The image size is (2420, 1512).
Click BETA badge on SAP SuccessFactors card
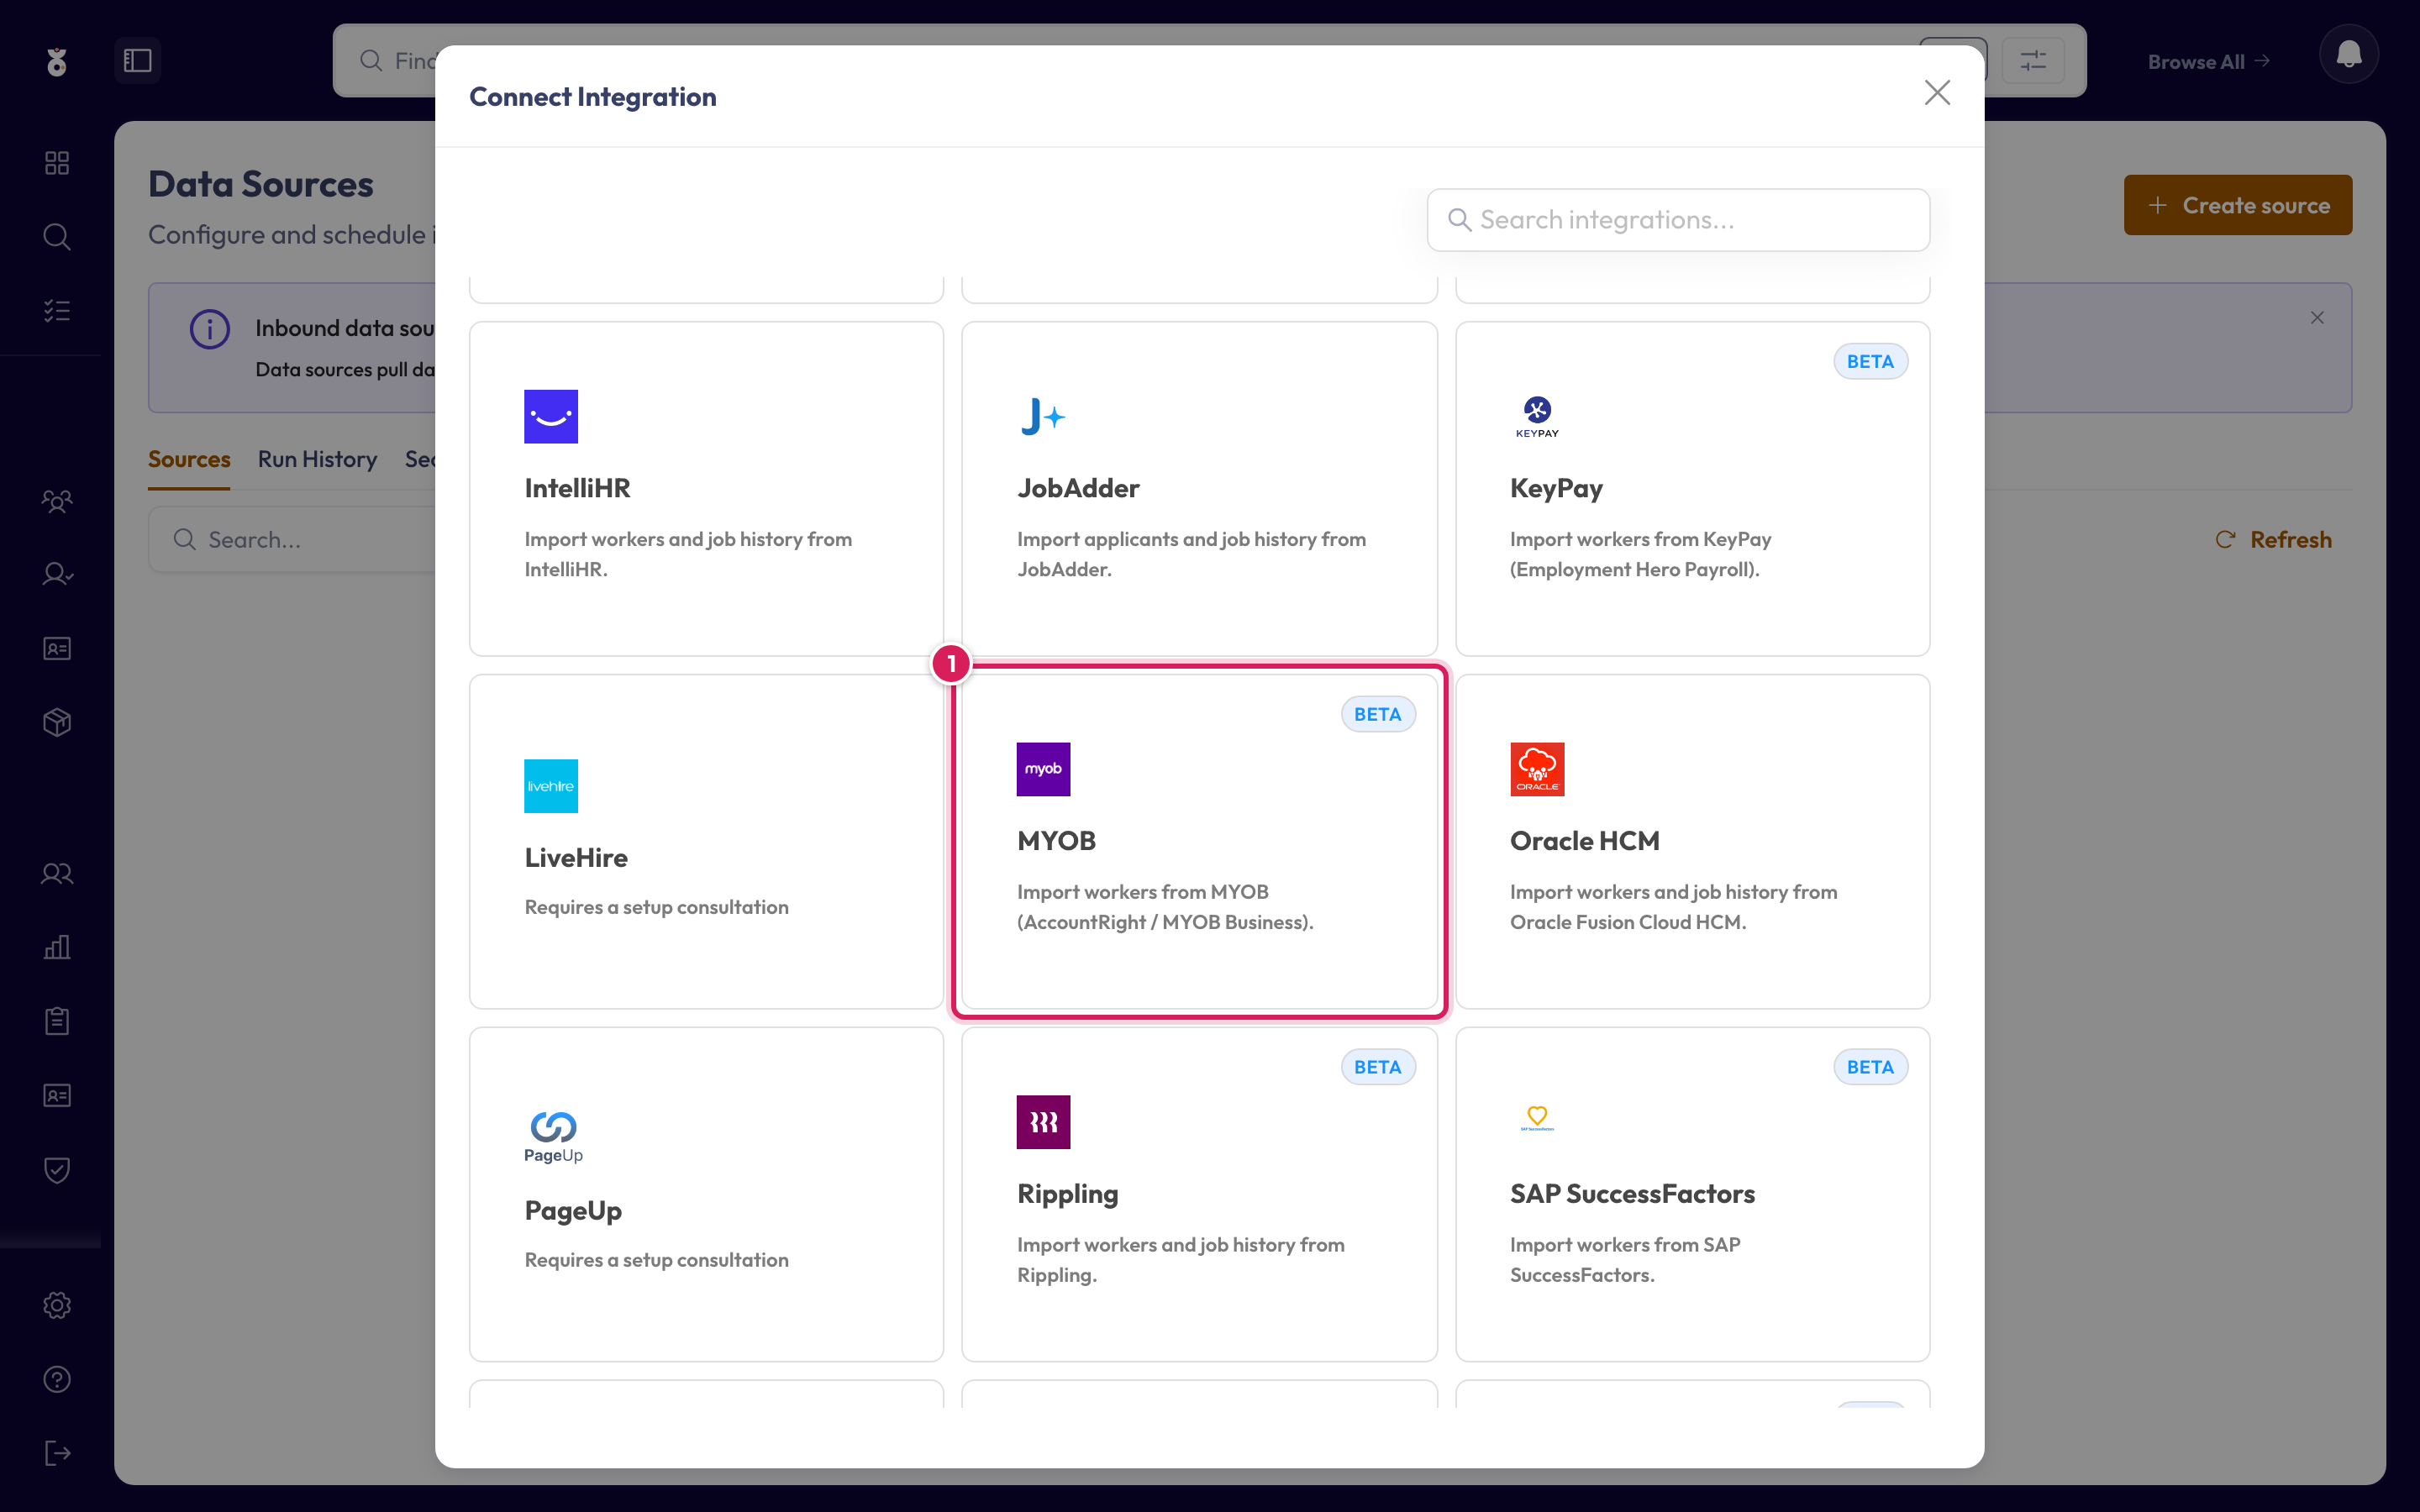coord(1870,1067)
